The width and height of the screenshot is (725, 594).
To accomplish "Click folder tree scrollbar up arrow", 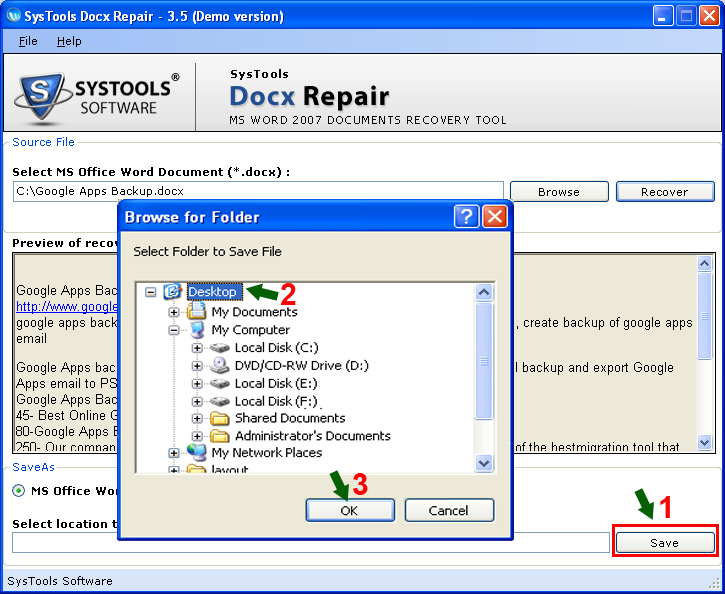I will [x=484, y=292].
